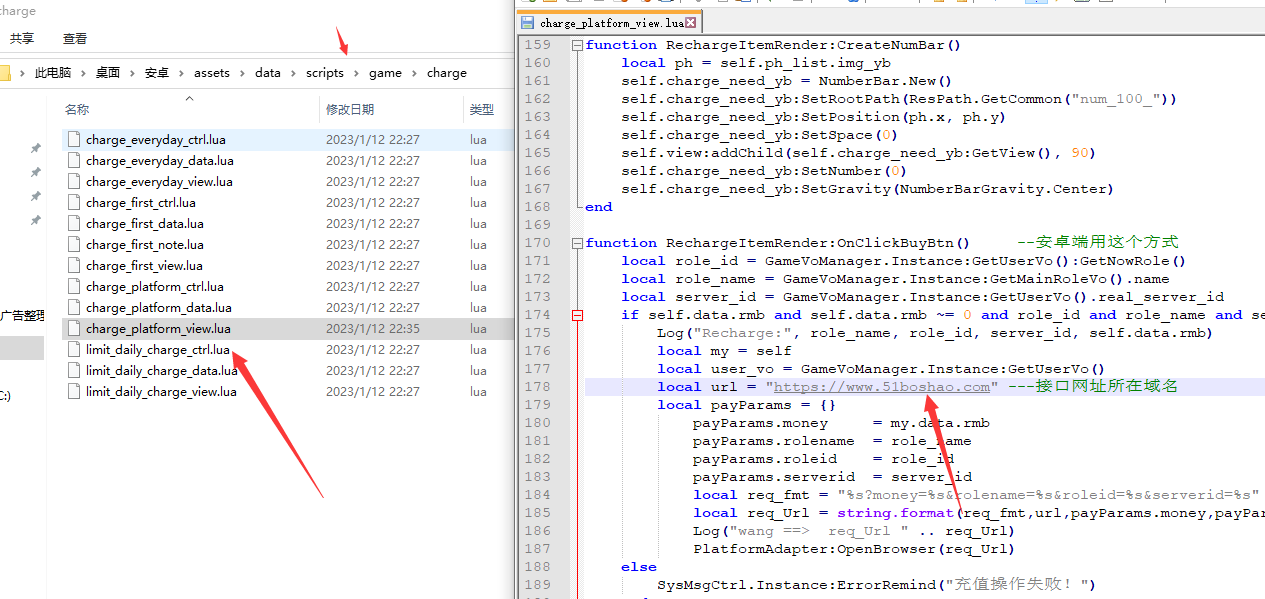Open the 51boshao.com URL link in code
Image resolution: width=1265 pixels, height=599 pixels.
click(x=881, y=387)
